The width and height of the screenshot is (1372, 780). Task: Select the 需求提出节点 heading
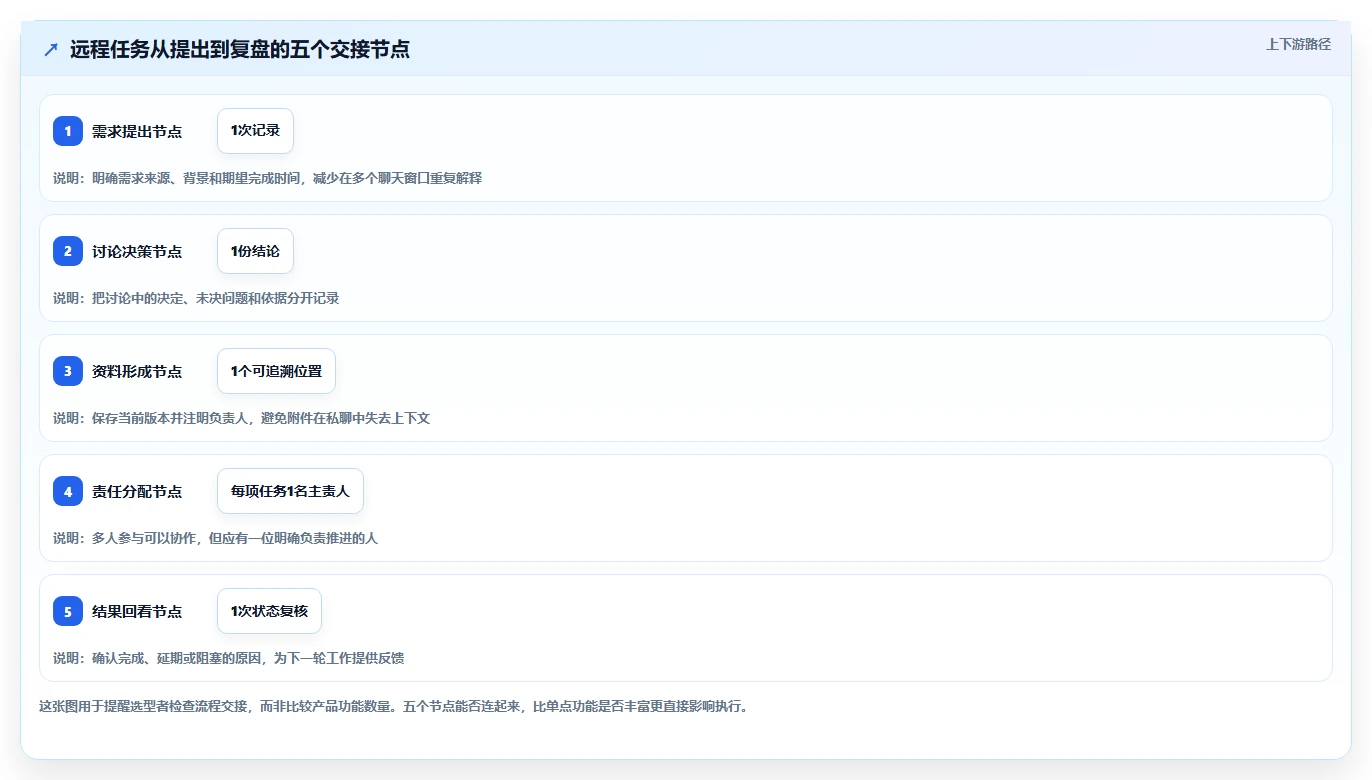pos(137,131)
